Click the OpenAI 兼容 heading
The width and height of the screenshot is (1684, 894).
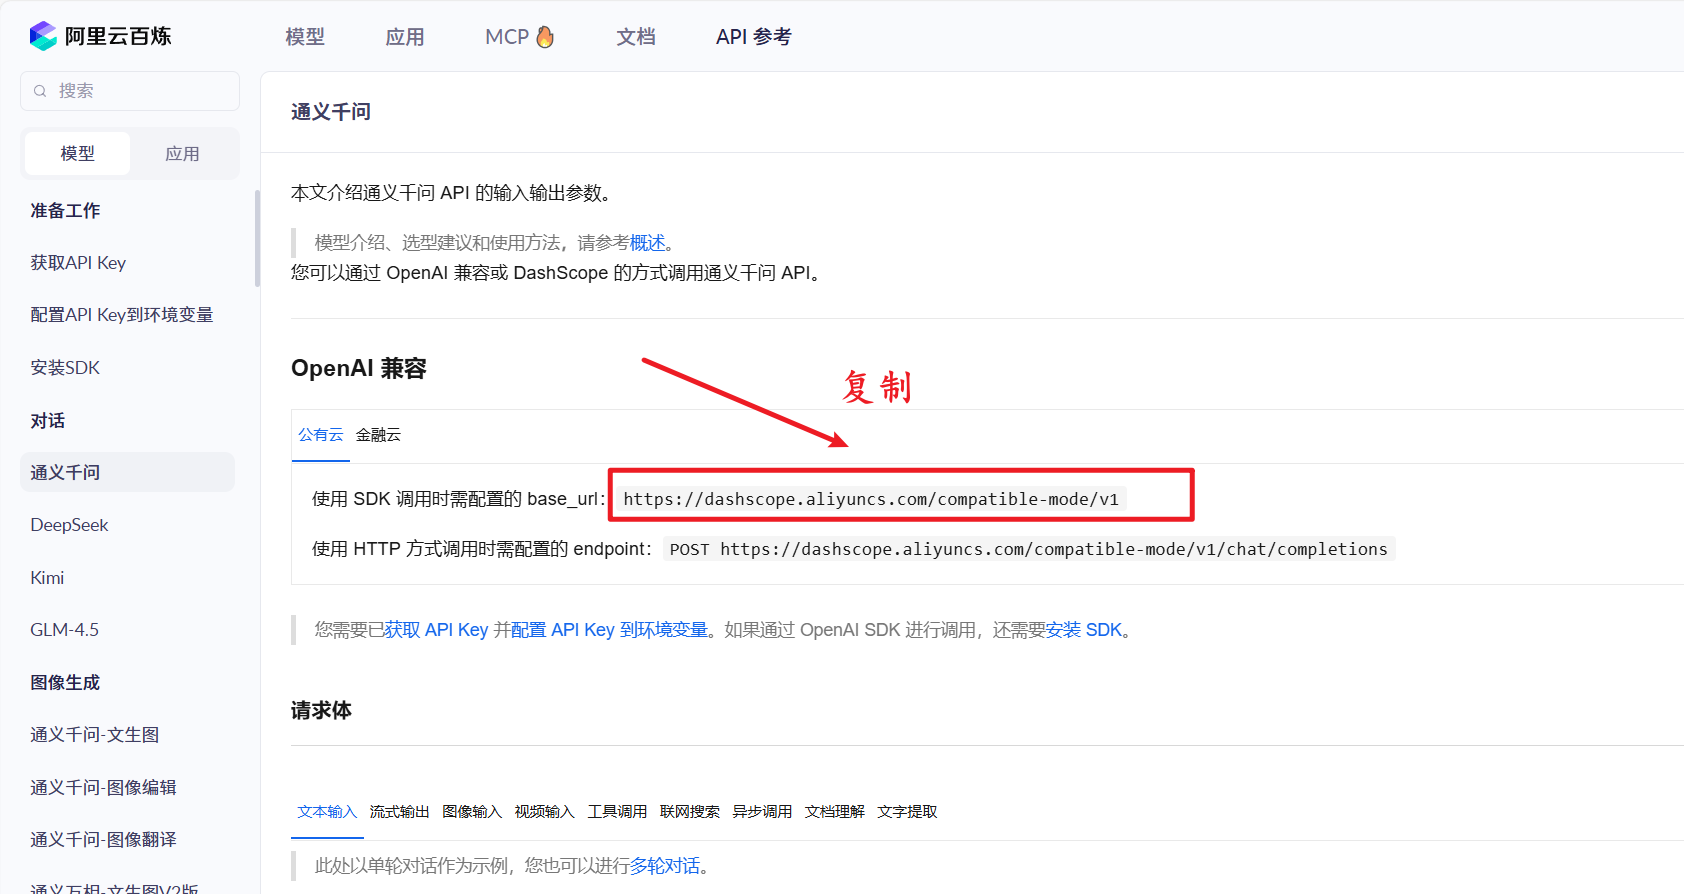[359, 369]
